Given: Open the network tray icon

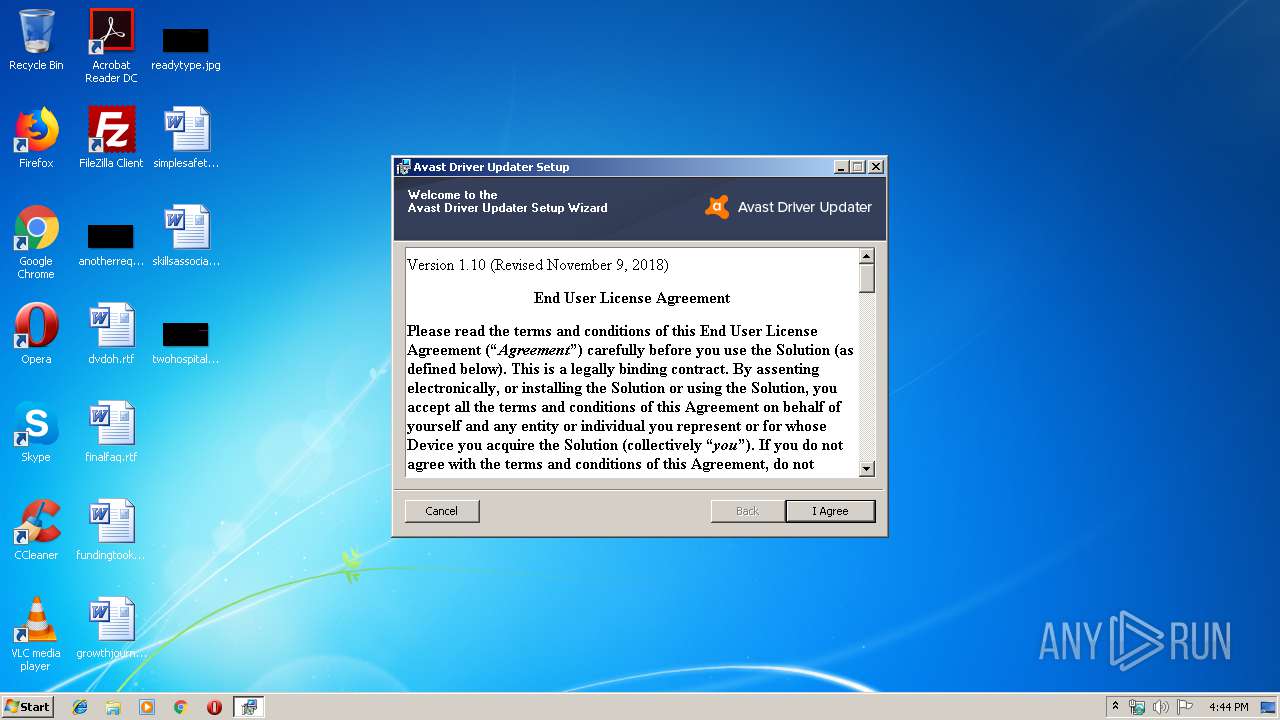Looking at the screenshot, I should coord(1137,707).
